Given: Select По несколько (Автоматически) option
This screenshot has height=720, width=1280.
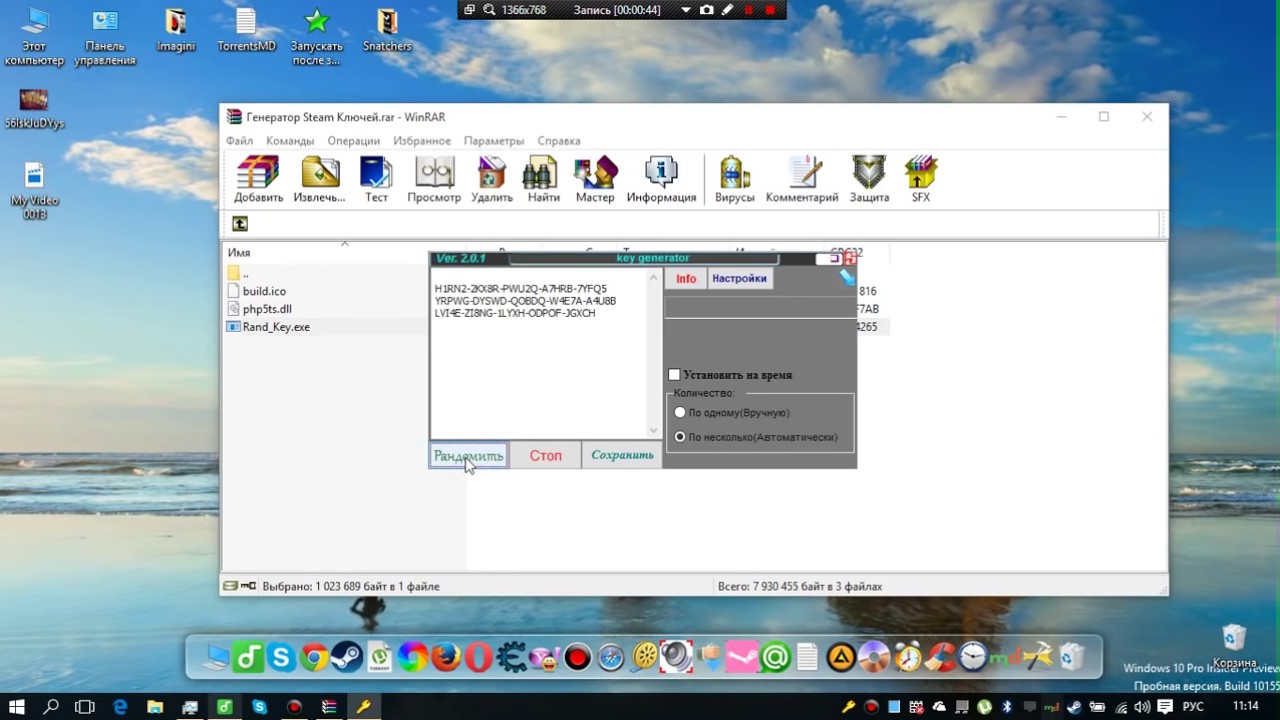Looking at the screenshot, I should coord(680,437).
